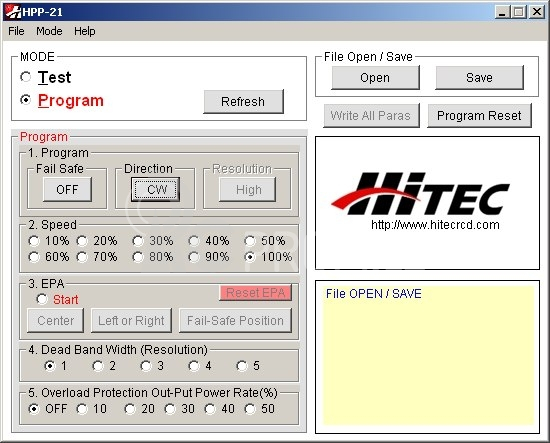Set overload protection power rate to 30
The width and height of the screenshot is (550, 443).
click(x=170, y=409)
